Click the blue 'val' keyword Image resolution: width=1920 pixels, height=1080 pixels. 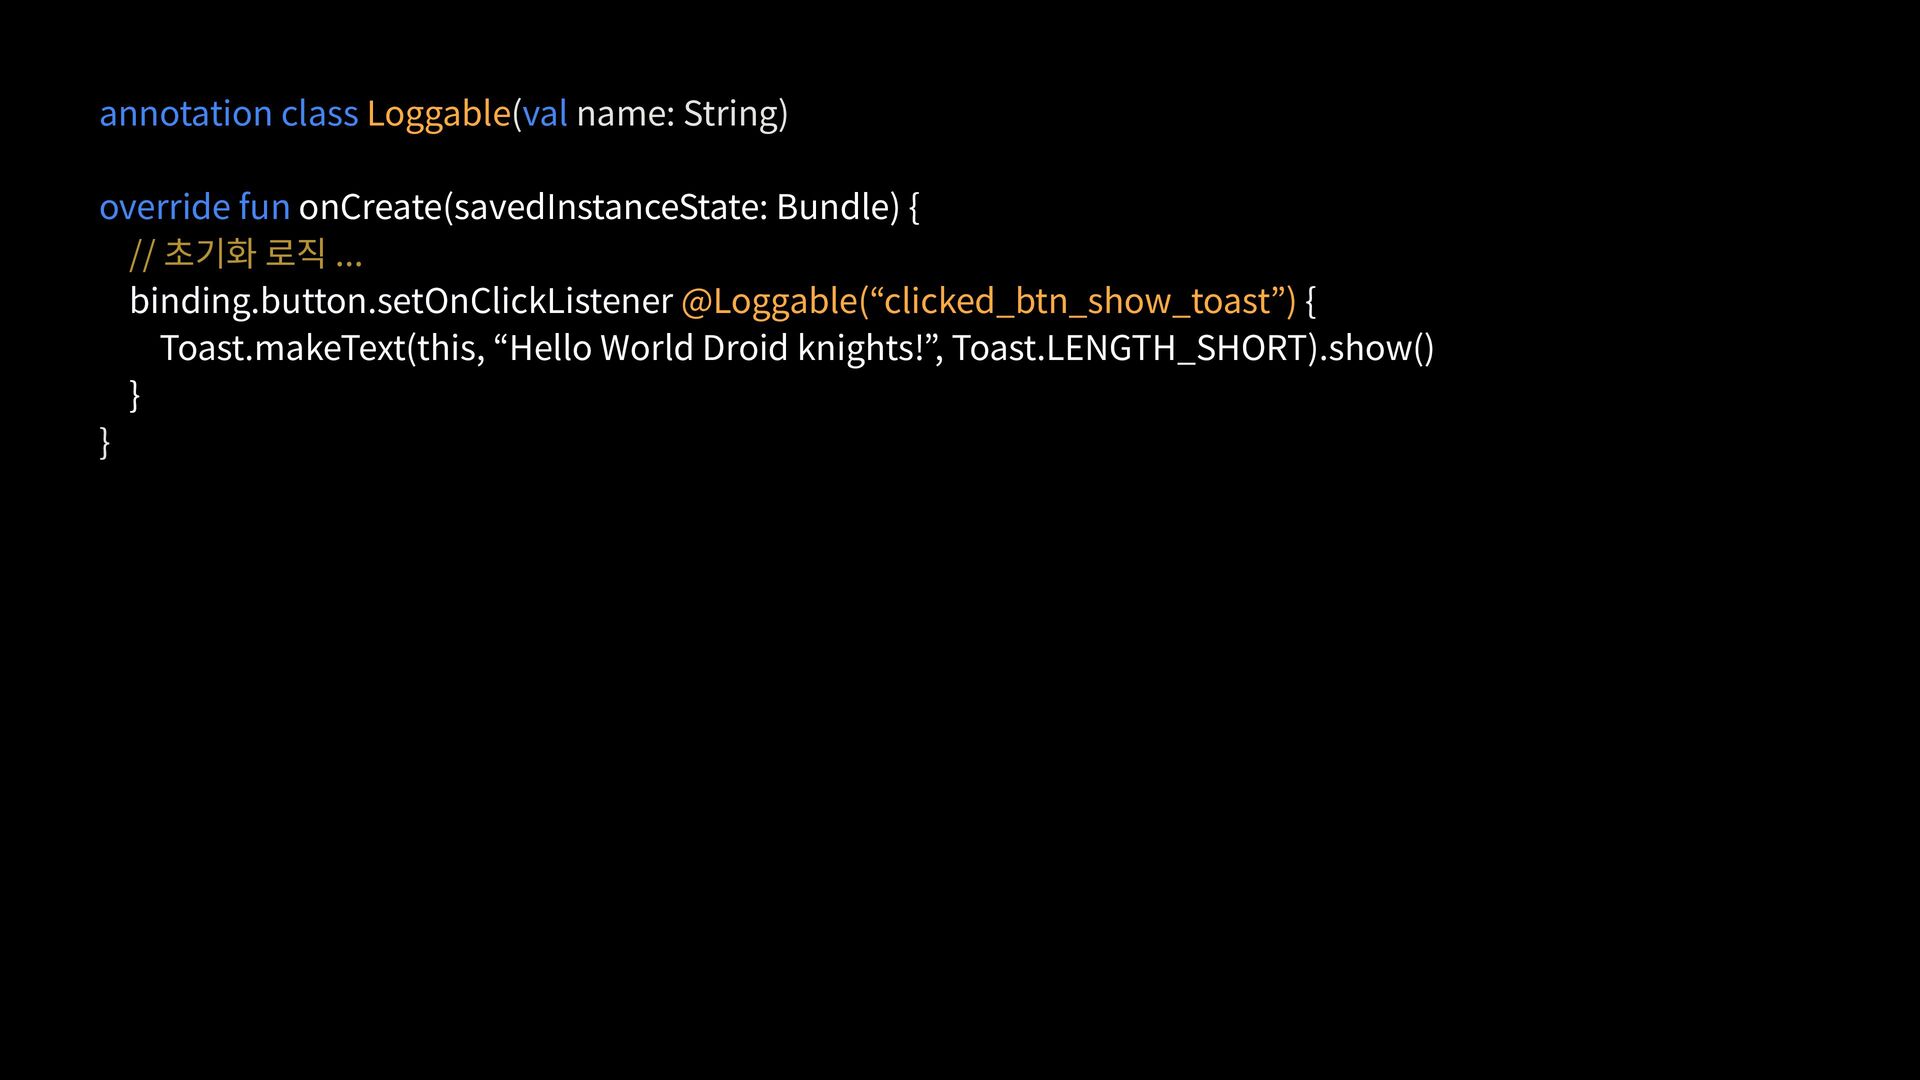(x=545, y=113)
